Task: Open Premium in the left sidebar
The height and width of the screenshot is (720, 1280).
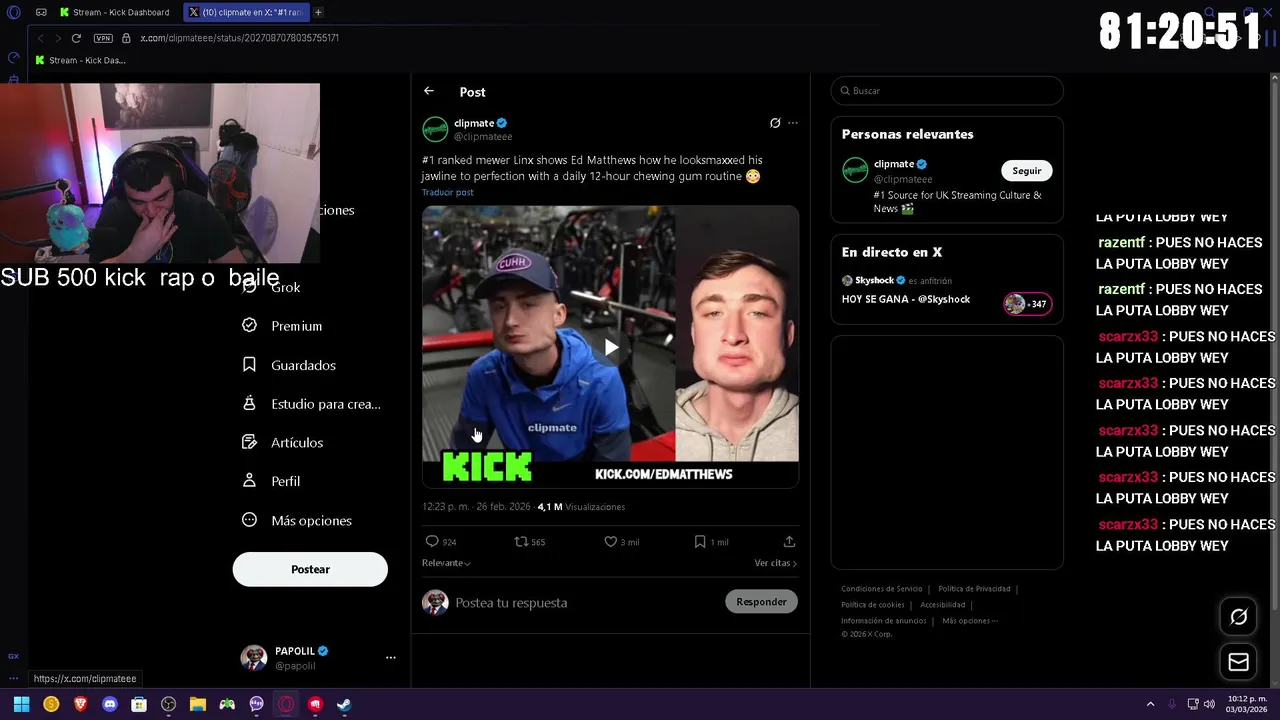Action: coord(282,326)
